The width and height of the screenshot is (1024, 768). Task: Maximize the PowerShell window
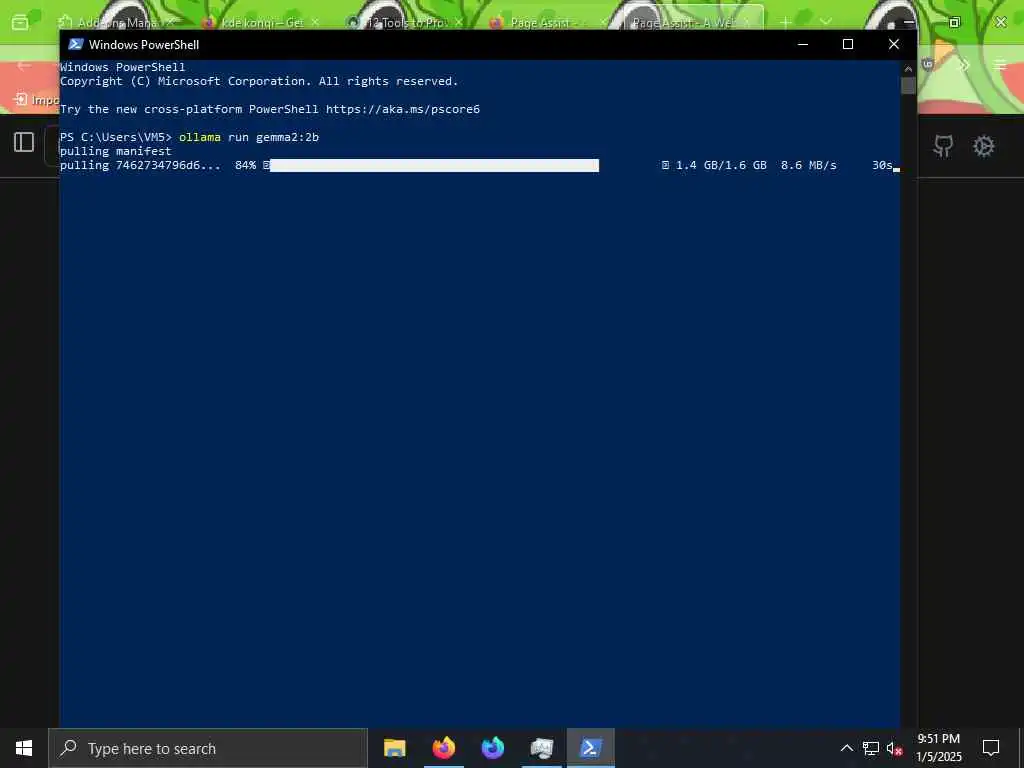(x=848, y=44)
